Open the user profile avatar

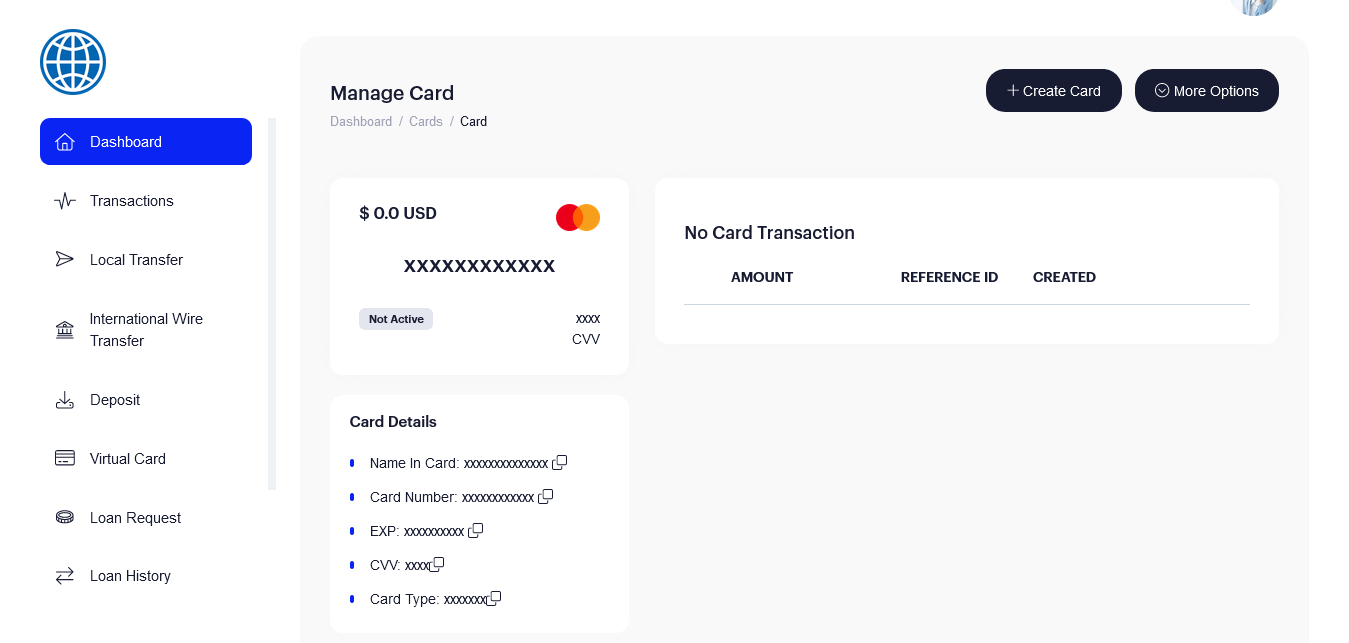[1254, 6]
